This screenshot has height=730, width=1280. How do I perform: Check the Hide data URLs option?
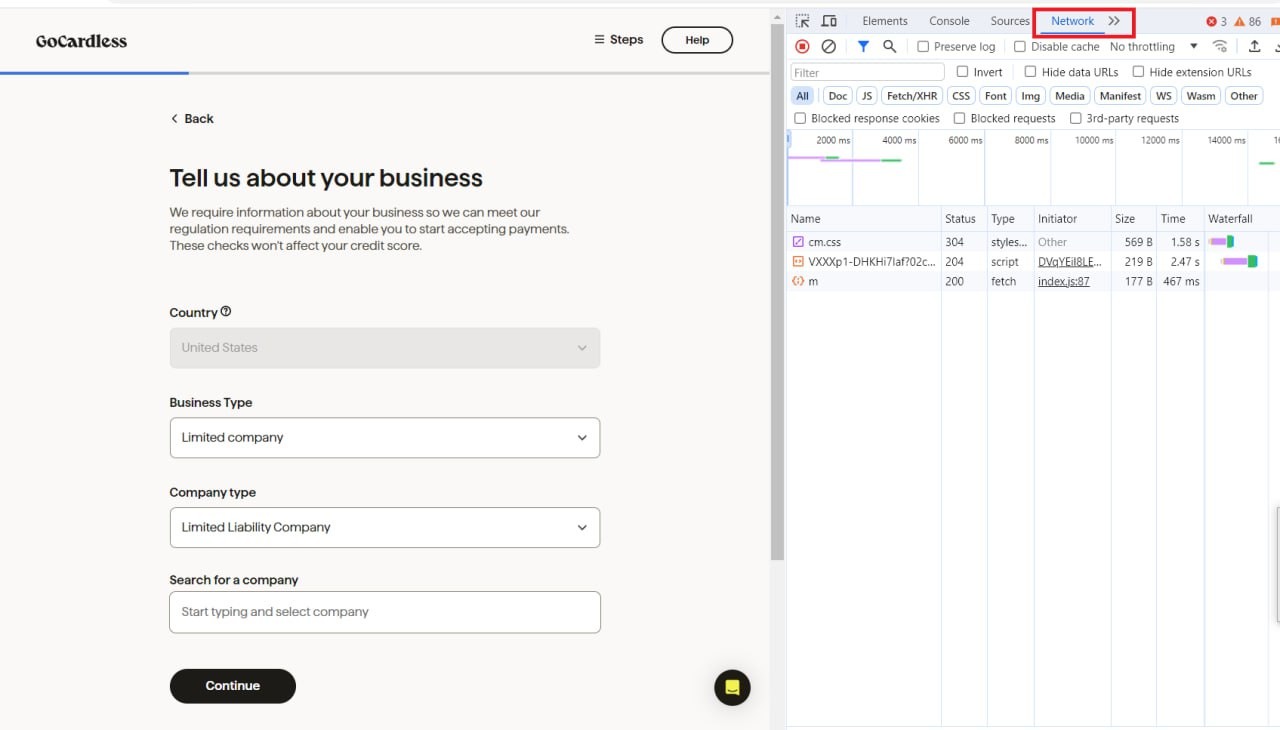1030,72
